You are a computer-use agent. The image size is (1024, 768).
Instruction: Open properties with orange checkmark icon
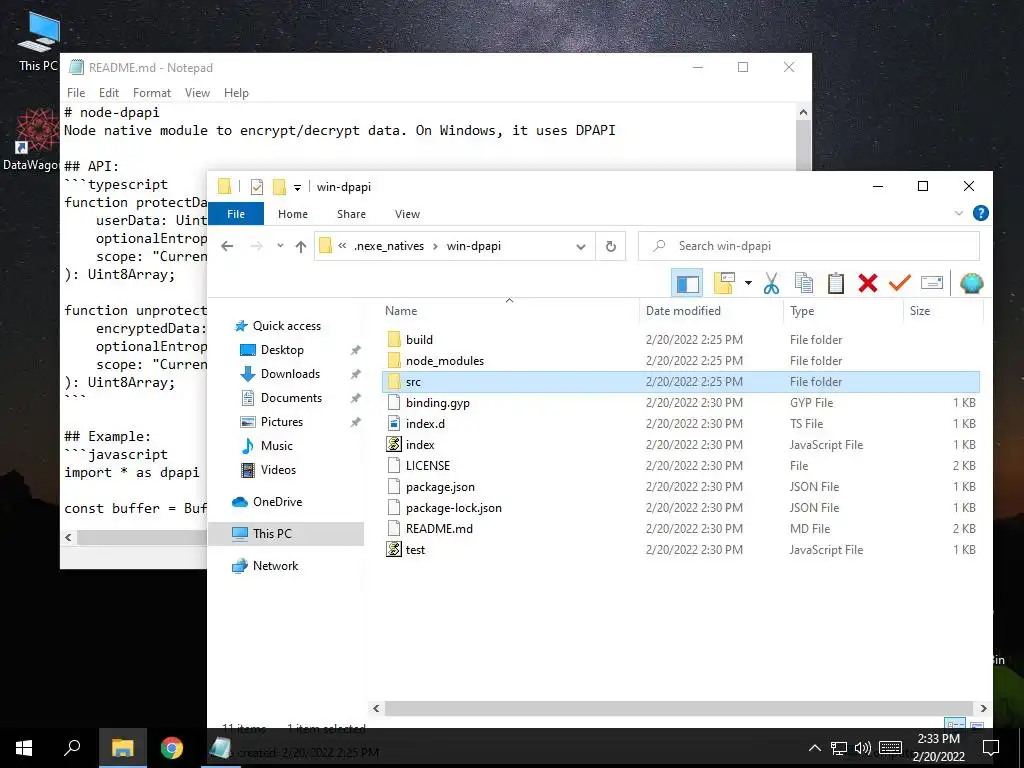pyautogui.click(x=900, y=283)
